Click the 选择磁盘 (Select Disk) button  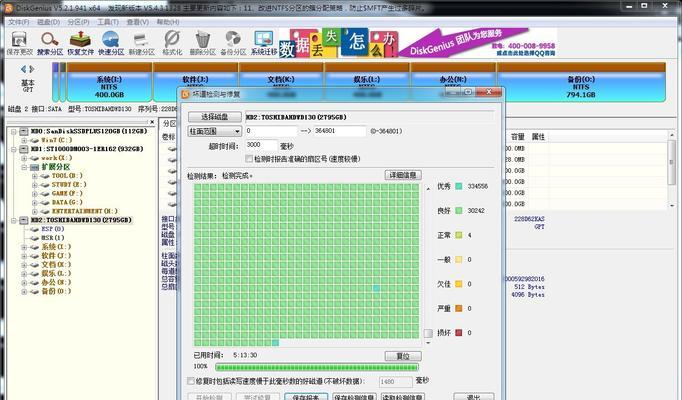click(x=215, y=117)
